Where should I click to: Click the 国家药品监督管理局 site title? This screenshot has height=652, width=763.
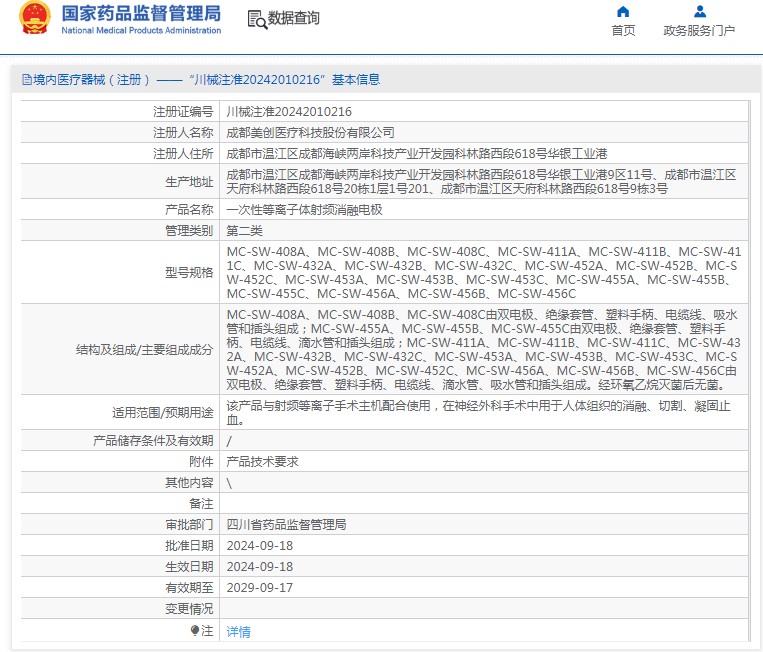141,13
